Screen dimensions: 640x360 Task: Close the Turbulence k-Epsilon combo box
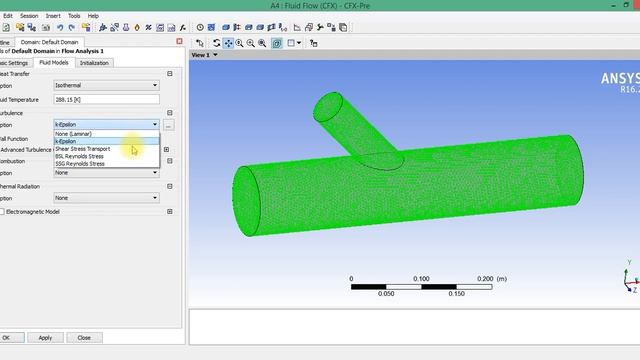[106, 124]
